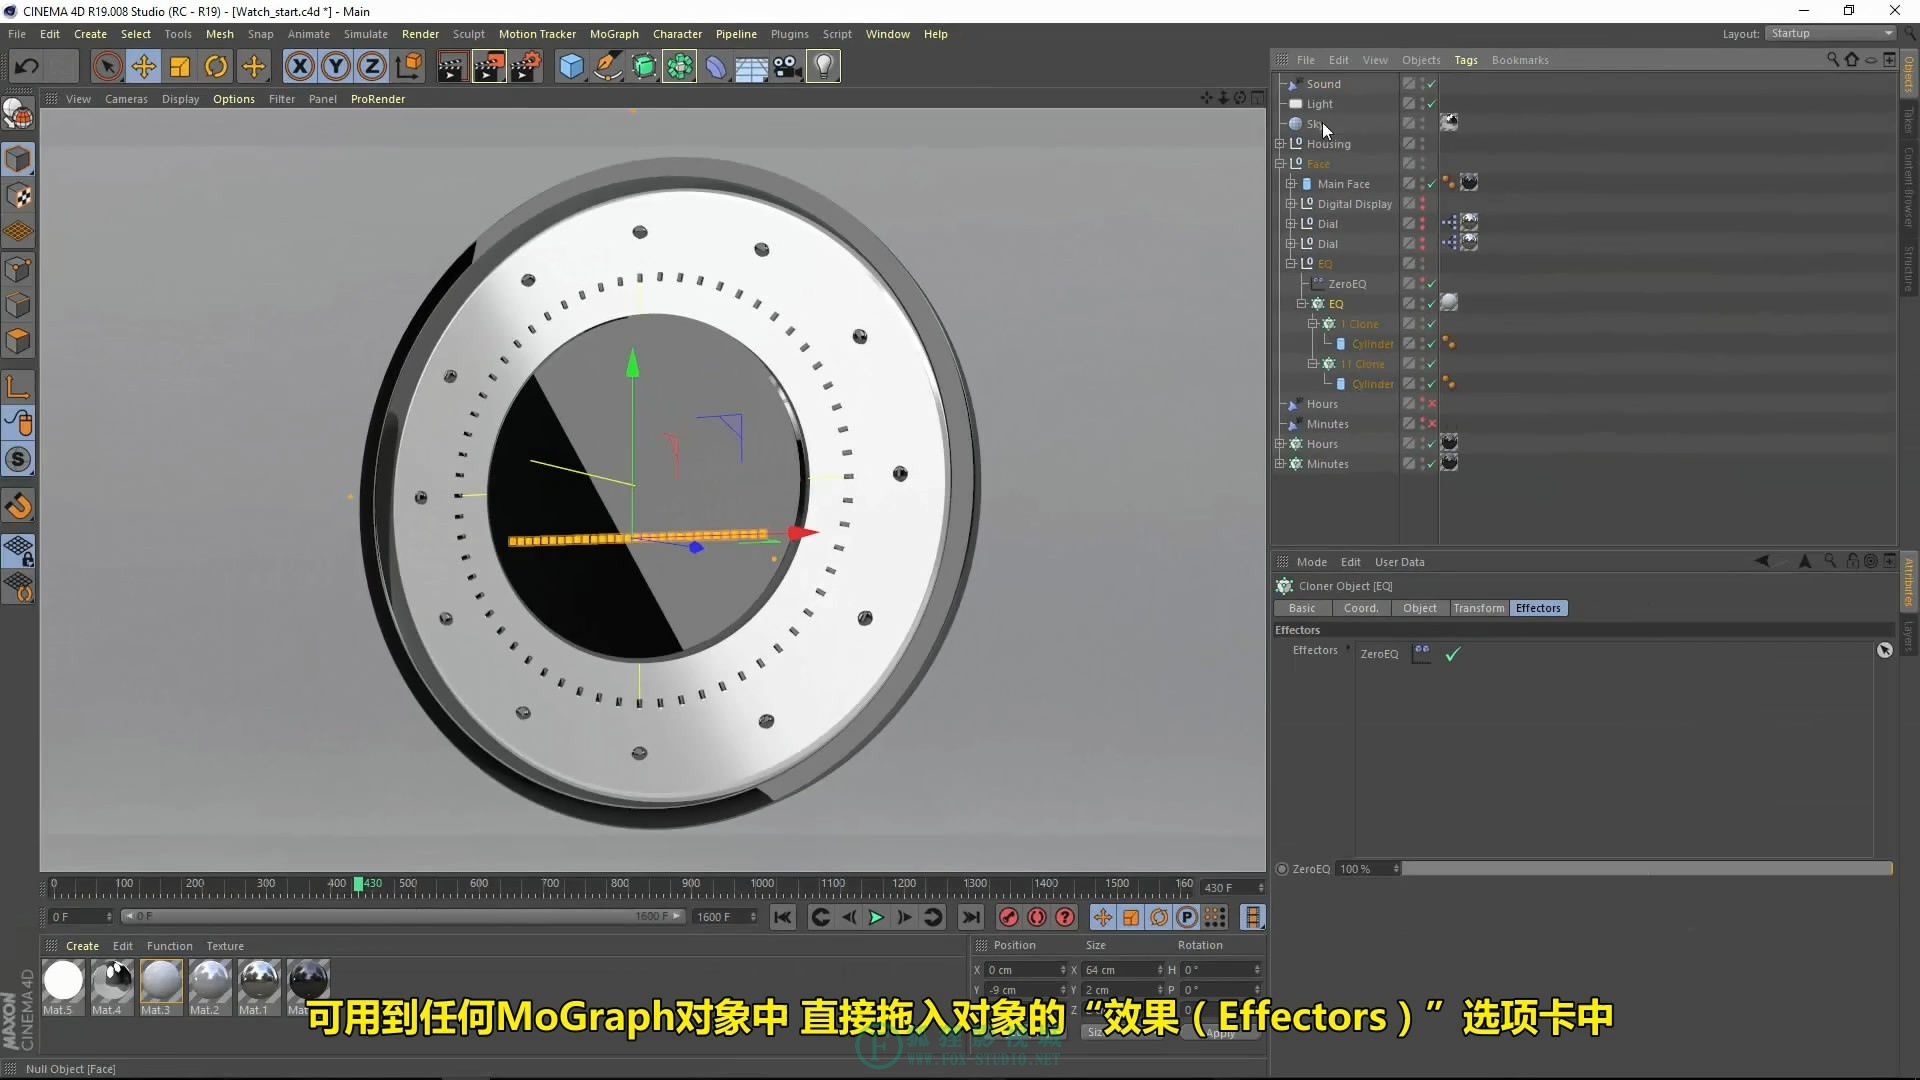Switch to the Object tab

coord(1420,608)
